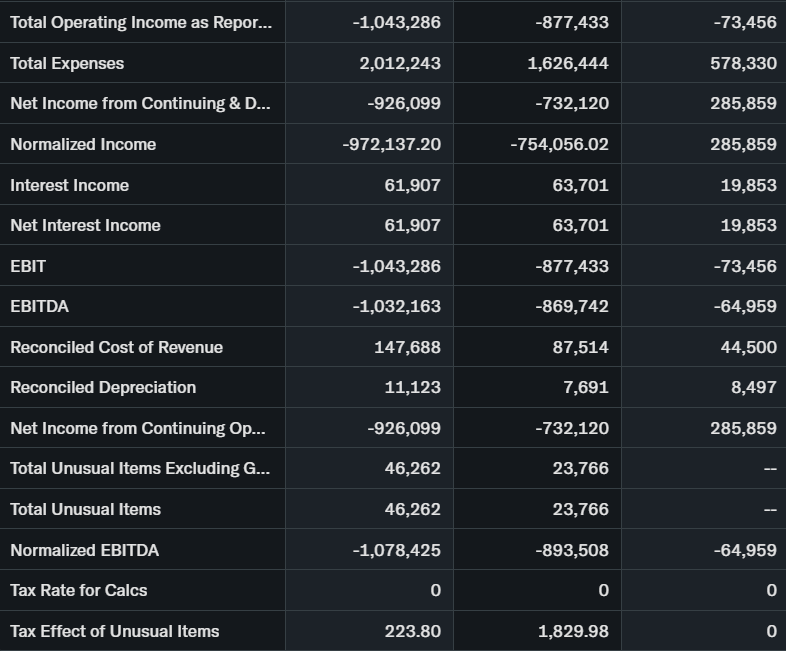The width and height of the screenshot is (786, 651).
Task: Select the Reconciled Cost of Revenue label
Action: tap(116, 347)
